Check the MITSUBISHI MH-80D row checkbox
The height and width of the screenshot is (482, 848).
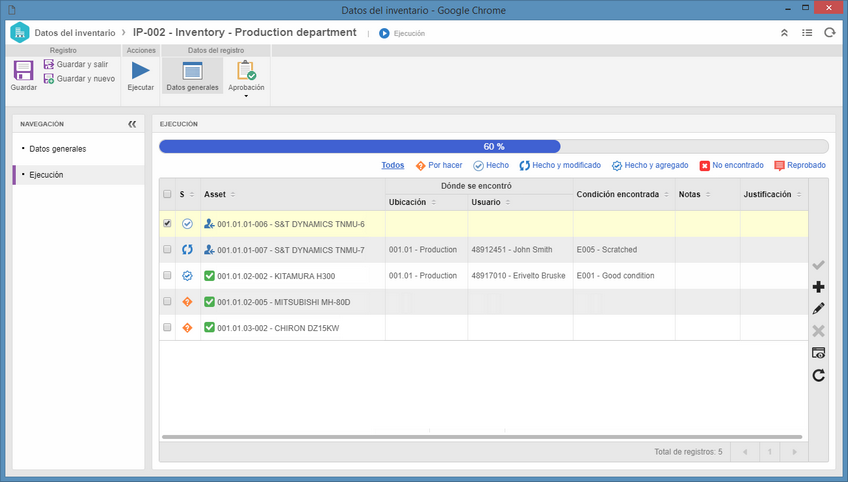(x=167, y=301)
